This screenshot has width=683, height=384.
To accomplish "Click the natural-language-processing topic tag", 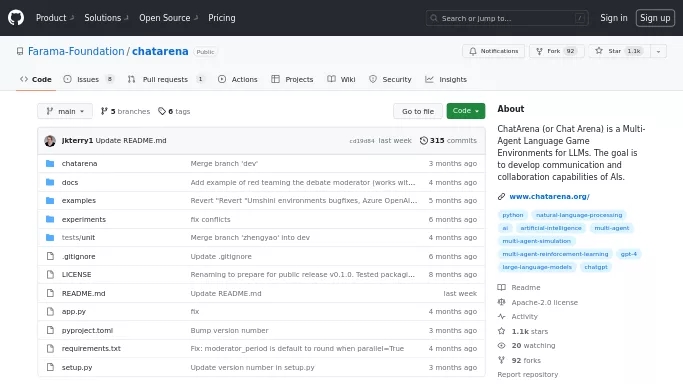I will [x=579, y=215].
